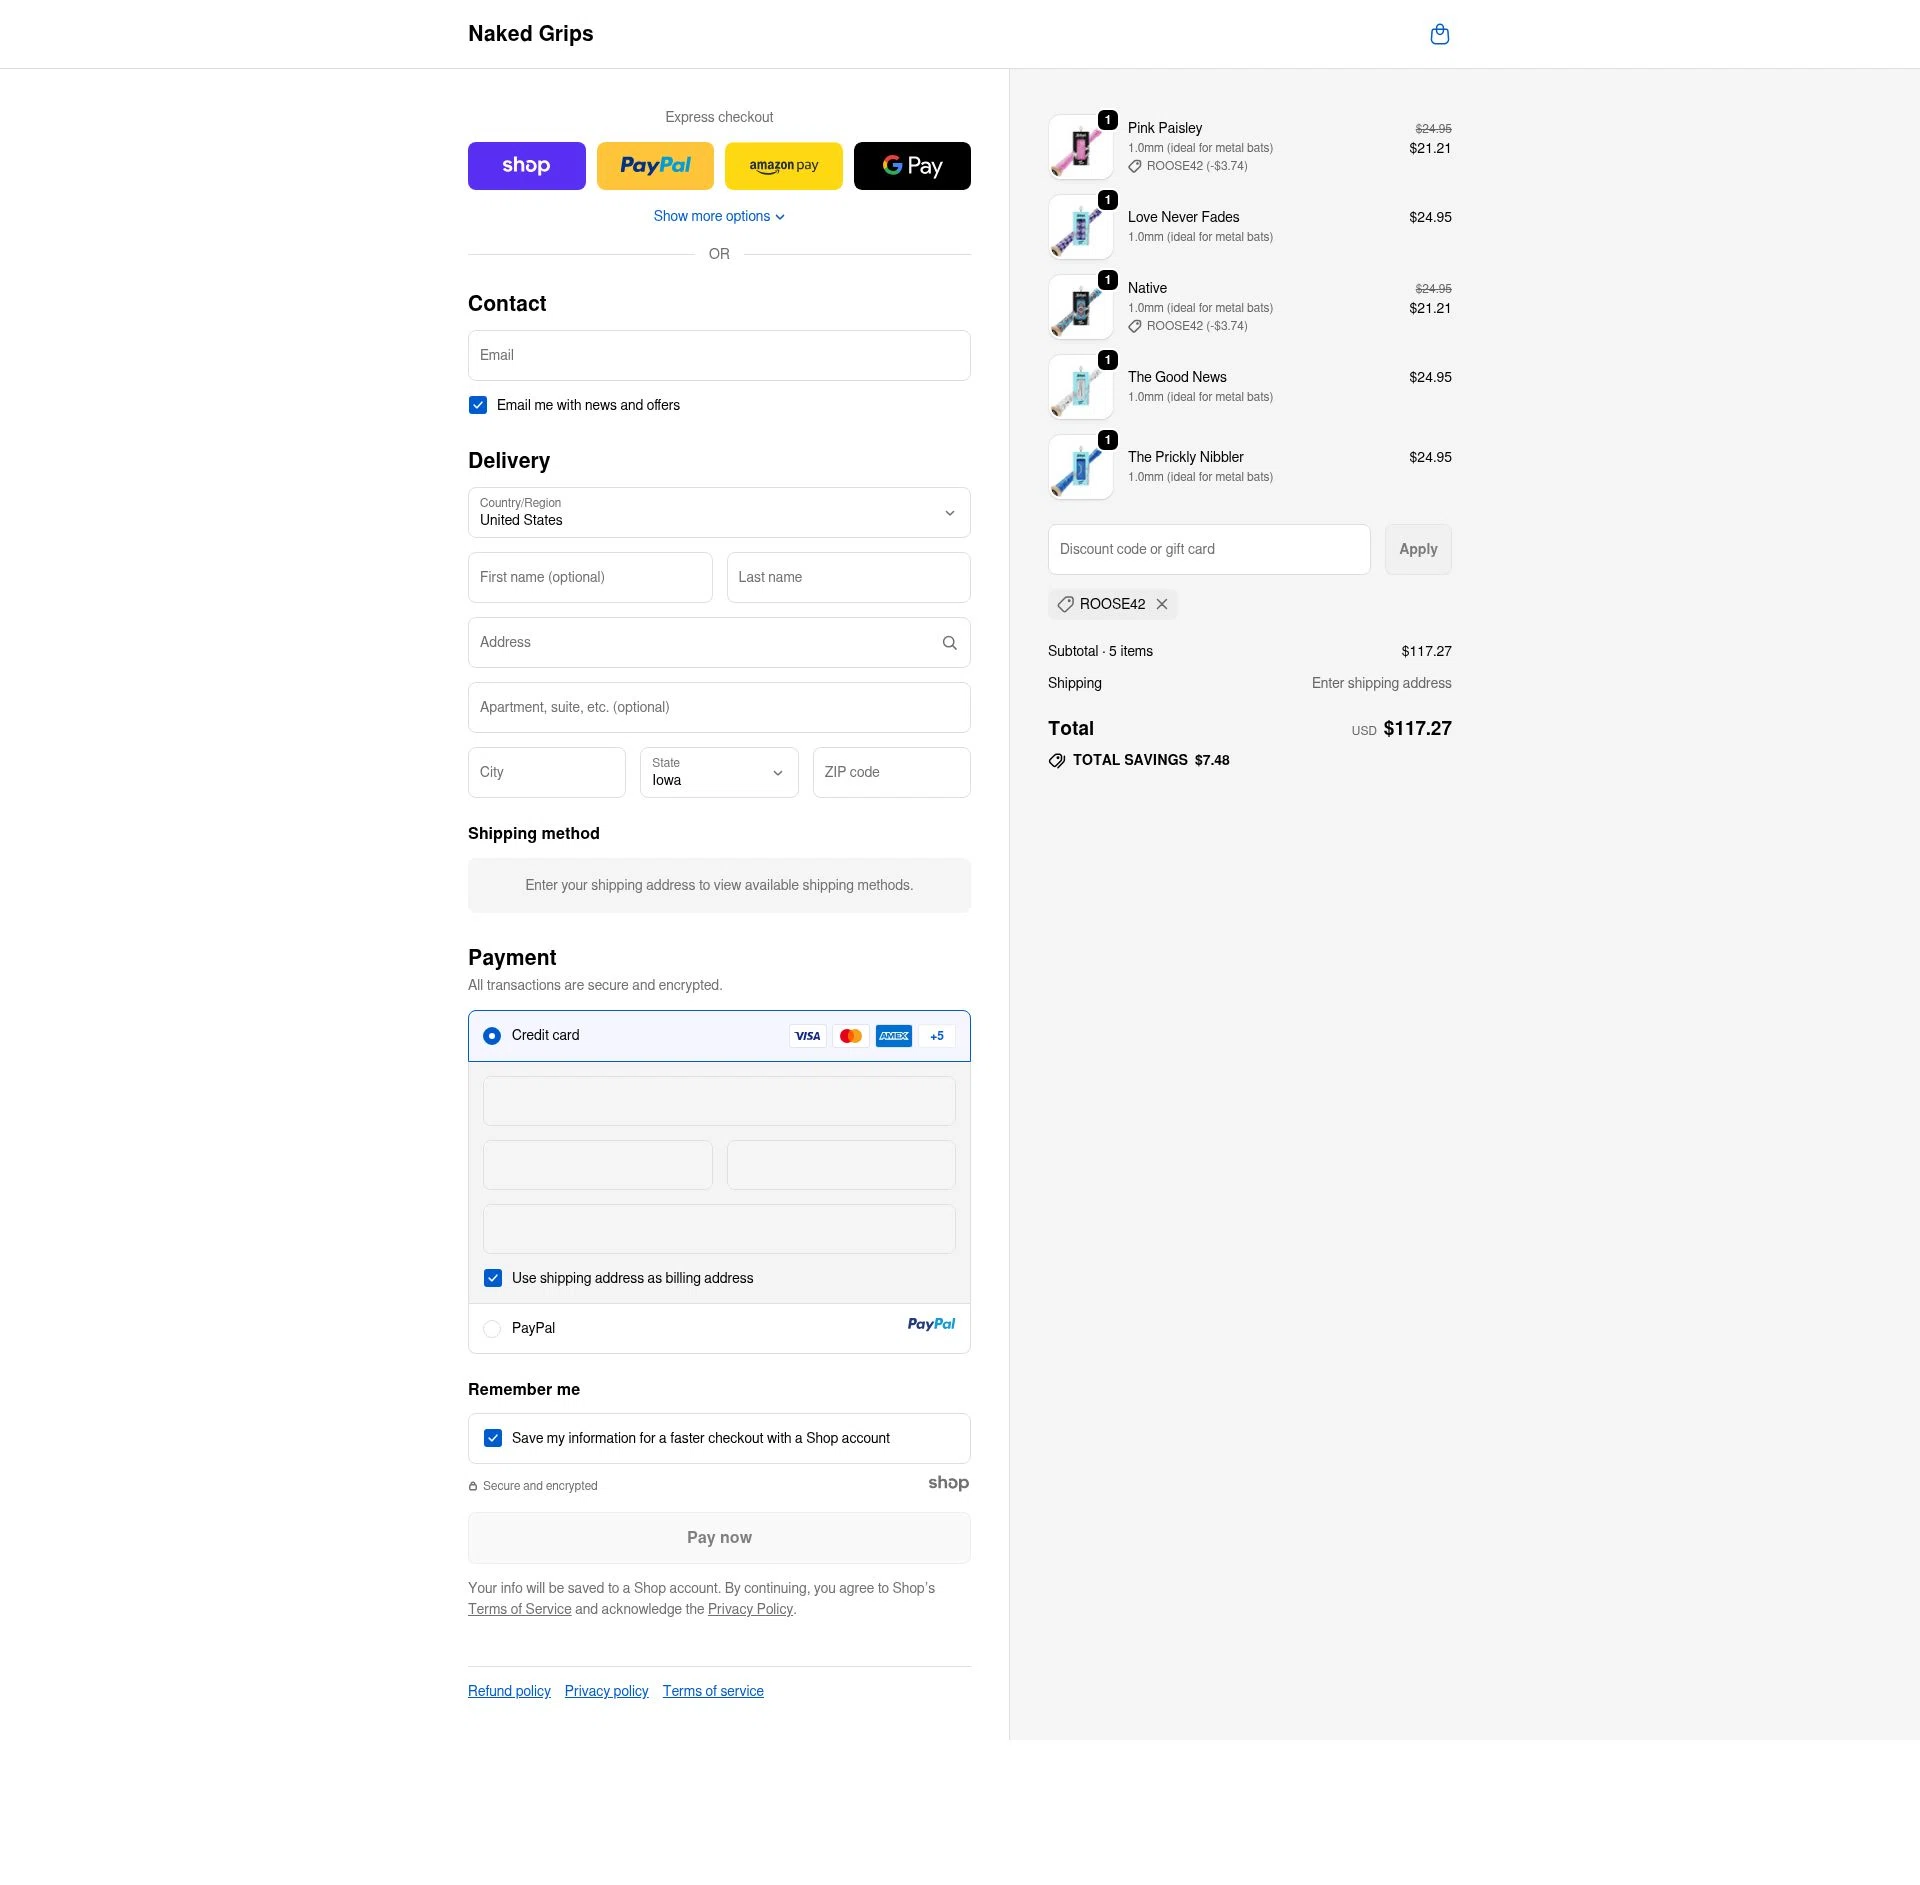Viewport: 1920px width, 1885px height.
Task: Open the Refund policy link
Action: (509, 1690)
